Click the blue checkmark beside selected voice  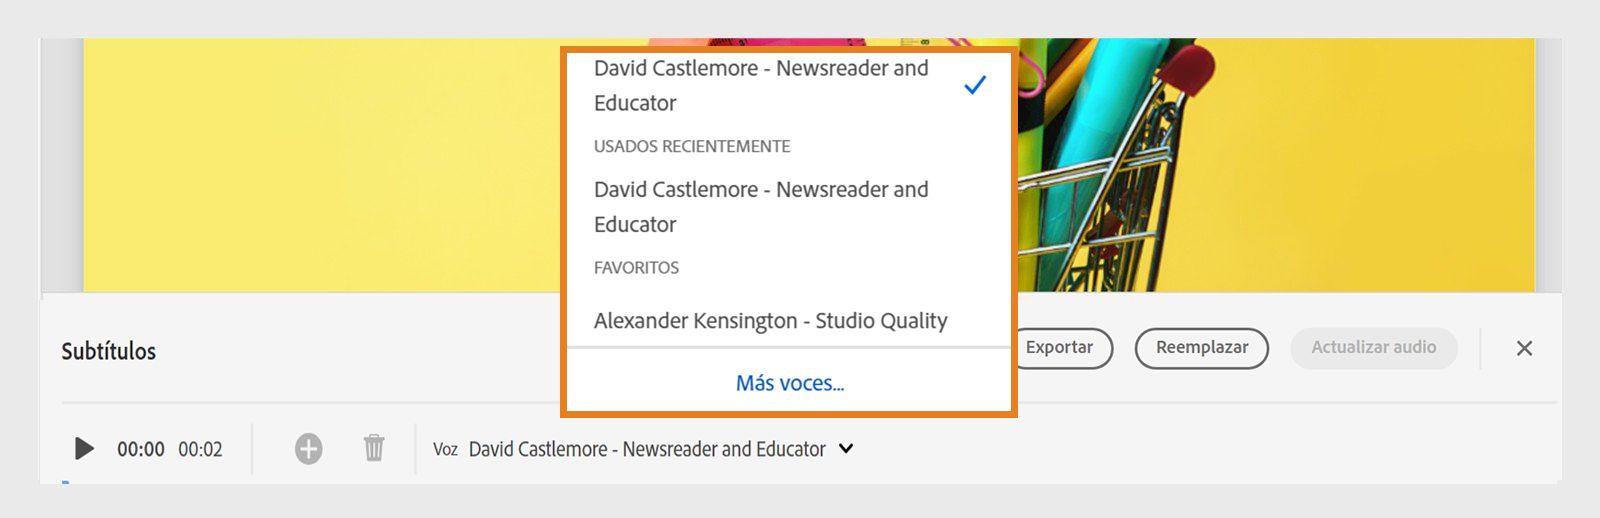coord(975,86)
